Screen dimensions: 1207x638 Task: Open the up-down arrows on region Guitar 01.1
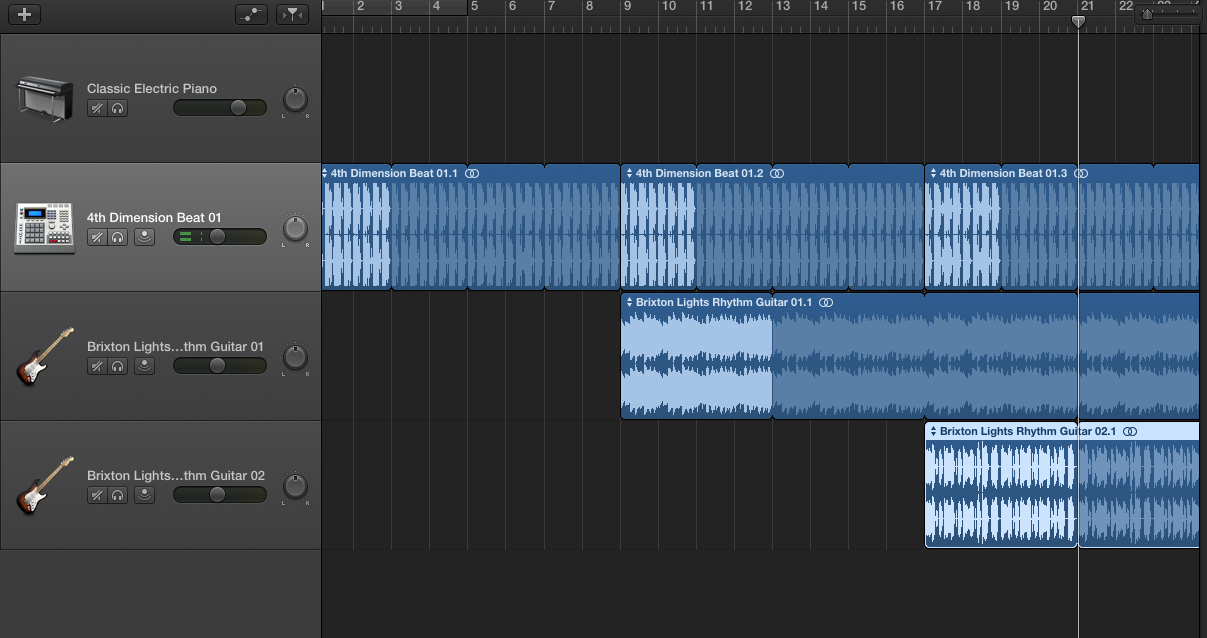pyautogui.click(x=629, y=302)
